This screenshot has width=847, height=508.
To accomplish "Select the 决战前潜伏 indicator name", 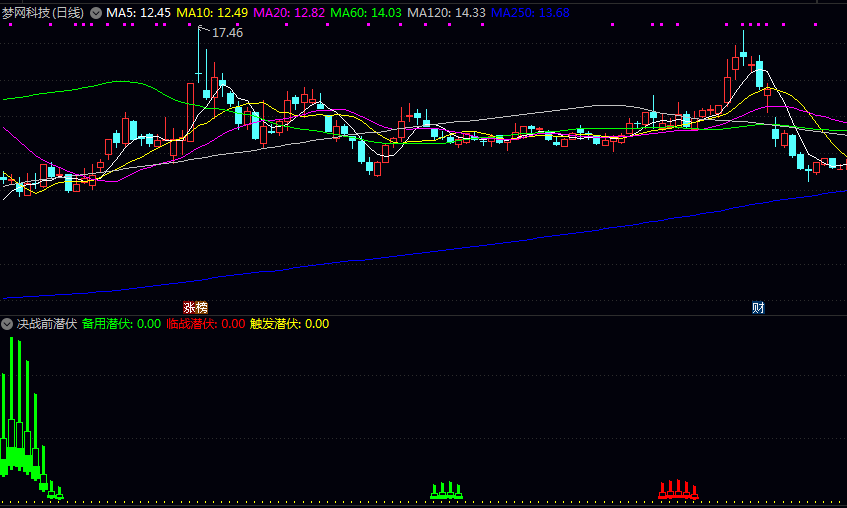I will coord(47,324).
